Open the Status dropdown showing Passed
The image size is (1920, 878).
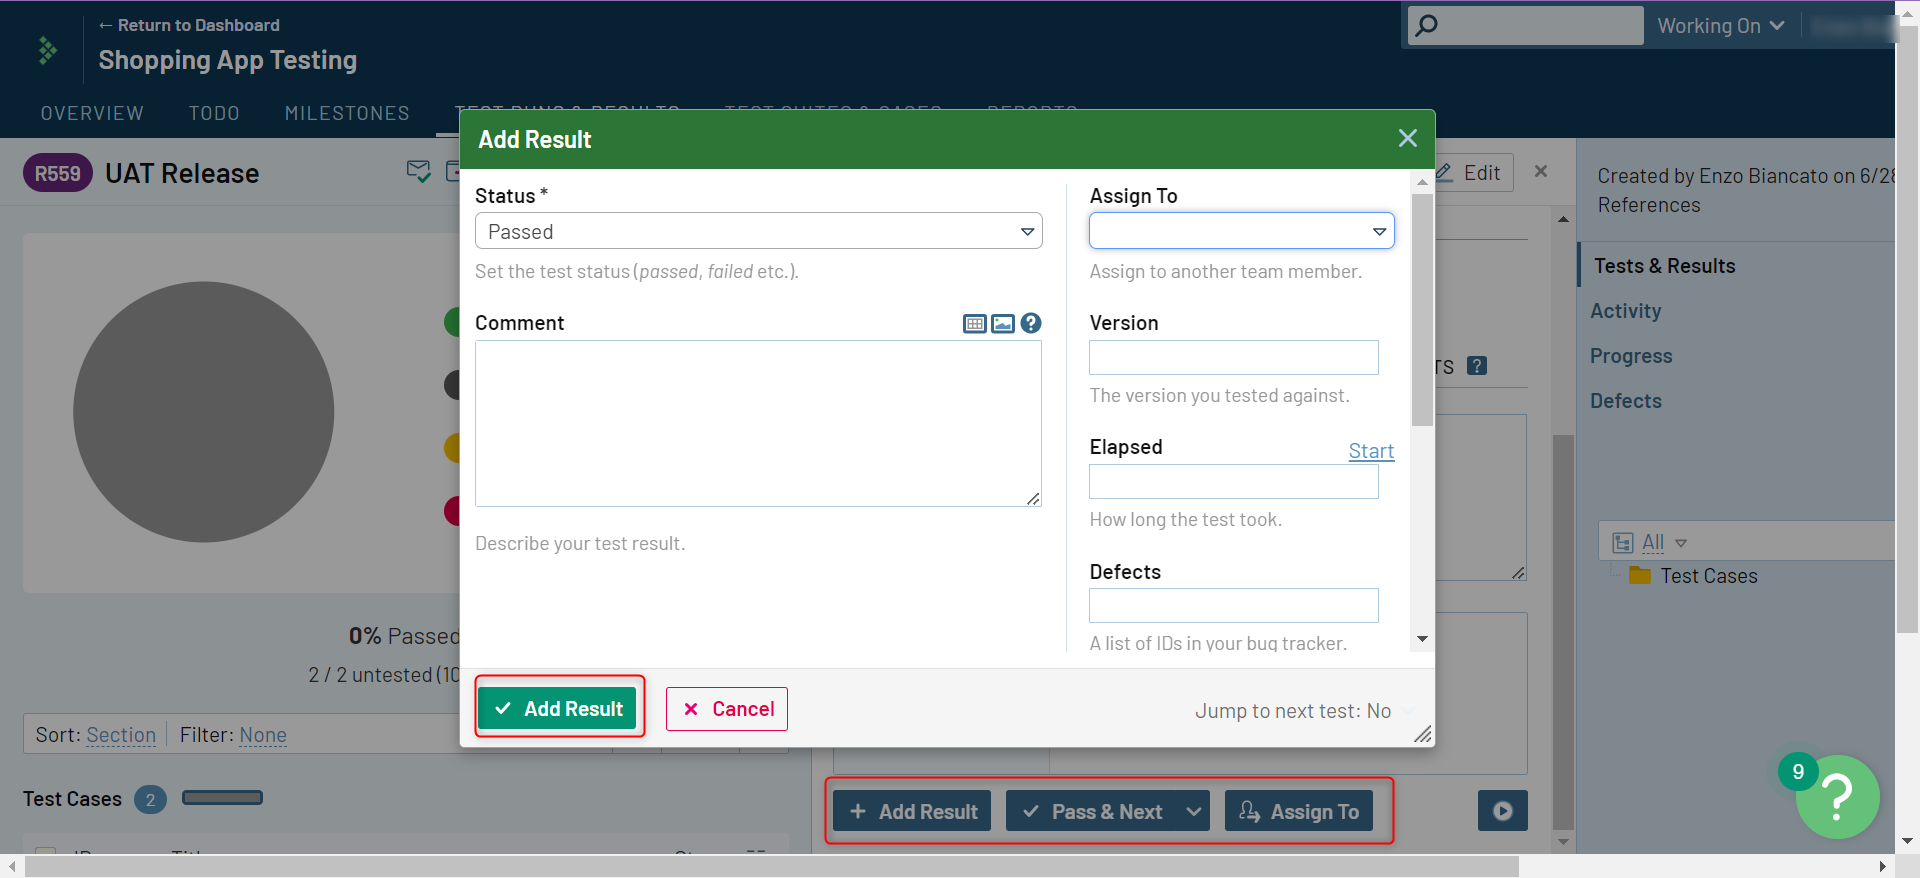pyautogui.click(x=758, y=231)
